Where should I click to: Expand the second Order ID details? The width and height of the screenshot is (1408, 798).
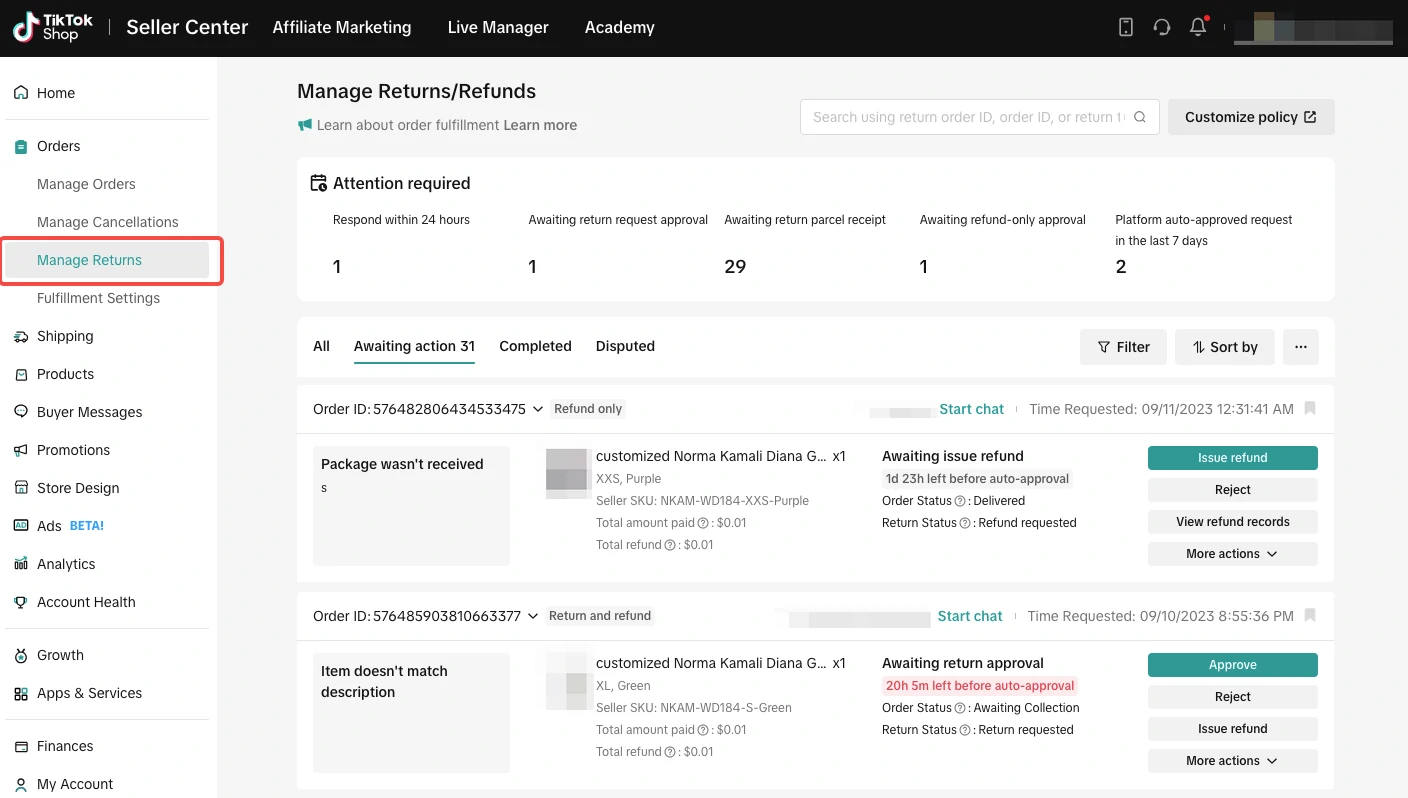(533, 616)
